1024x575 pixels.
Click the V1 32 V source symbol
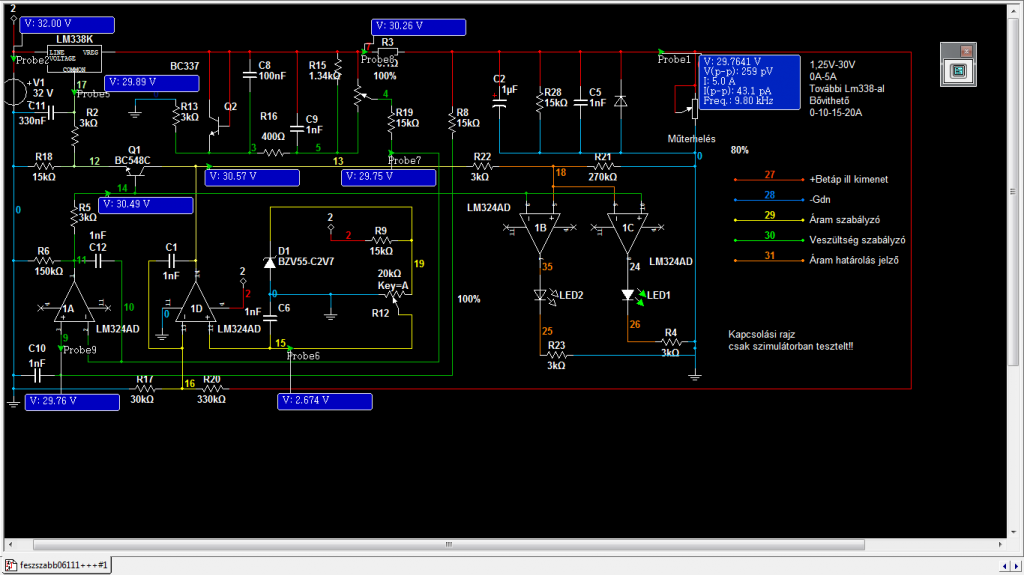(12, 88)
